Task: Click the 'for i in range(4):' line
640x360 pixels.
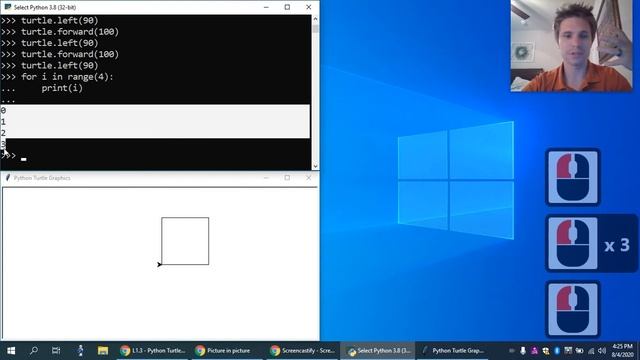Action: [x=67, y=77]
